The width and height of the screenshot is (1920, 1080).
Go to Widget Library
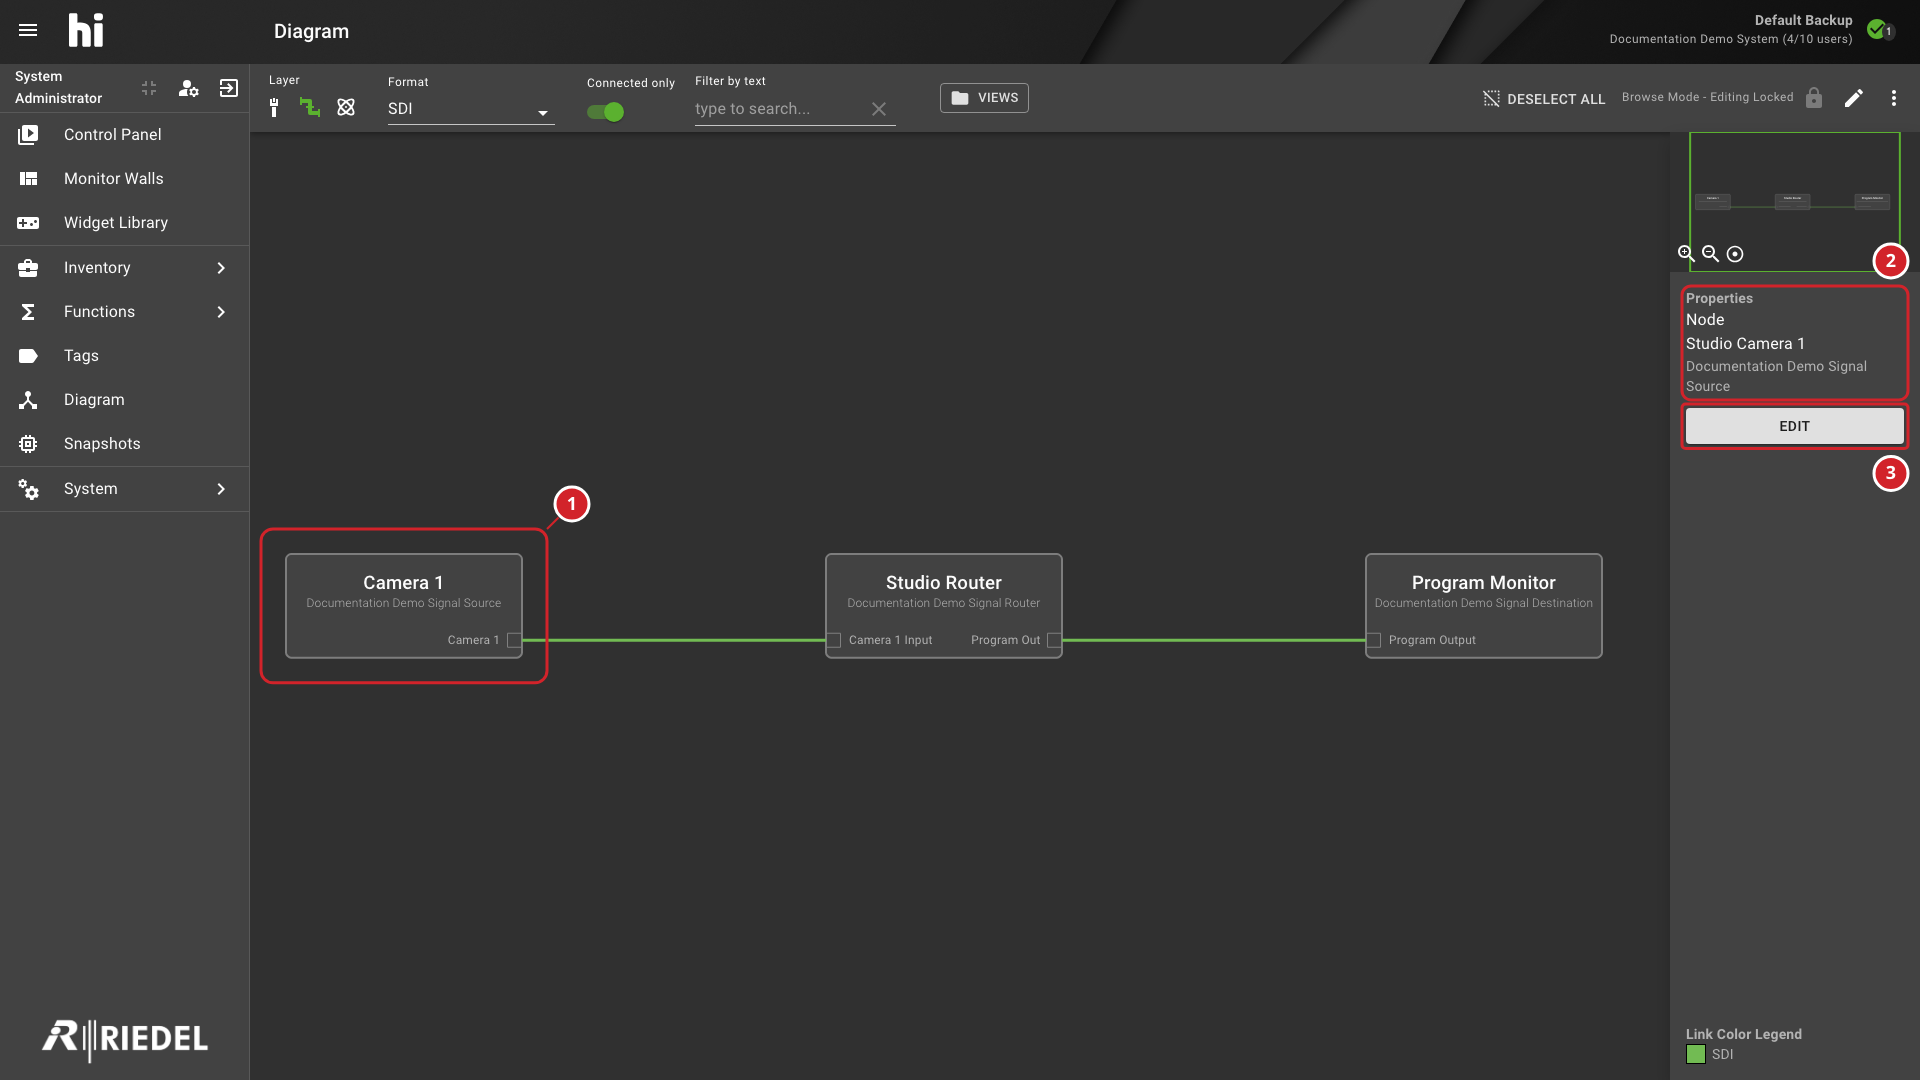[124, 223]
